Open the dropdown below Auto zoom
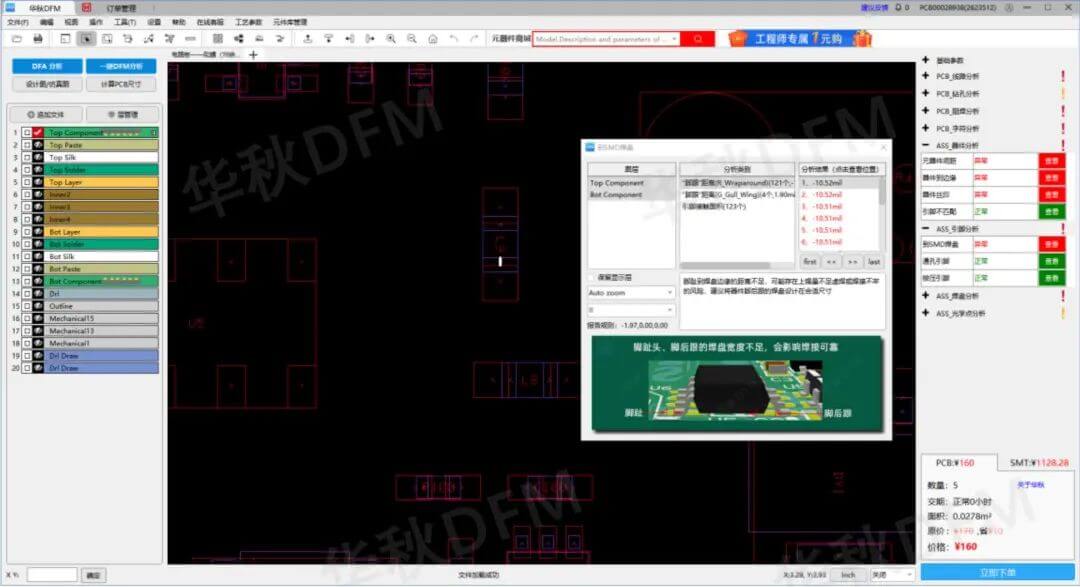Screen dimensions: 1080x587 pyautogui.click(x=630, y=309)
